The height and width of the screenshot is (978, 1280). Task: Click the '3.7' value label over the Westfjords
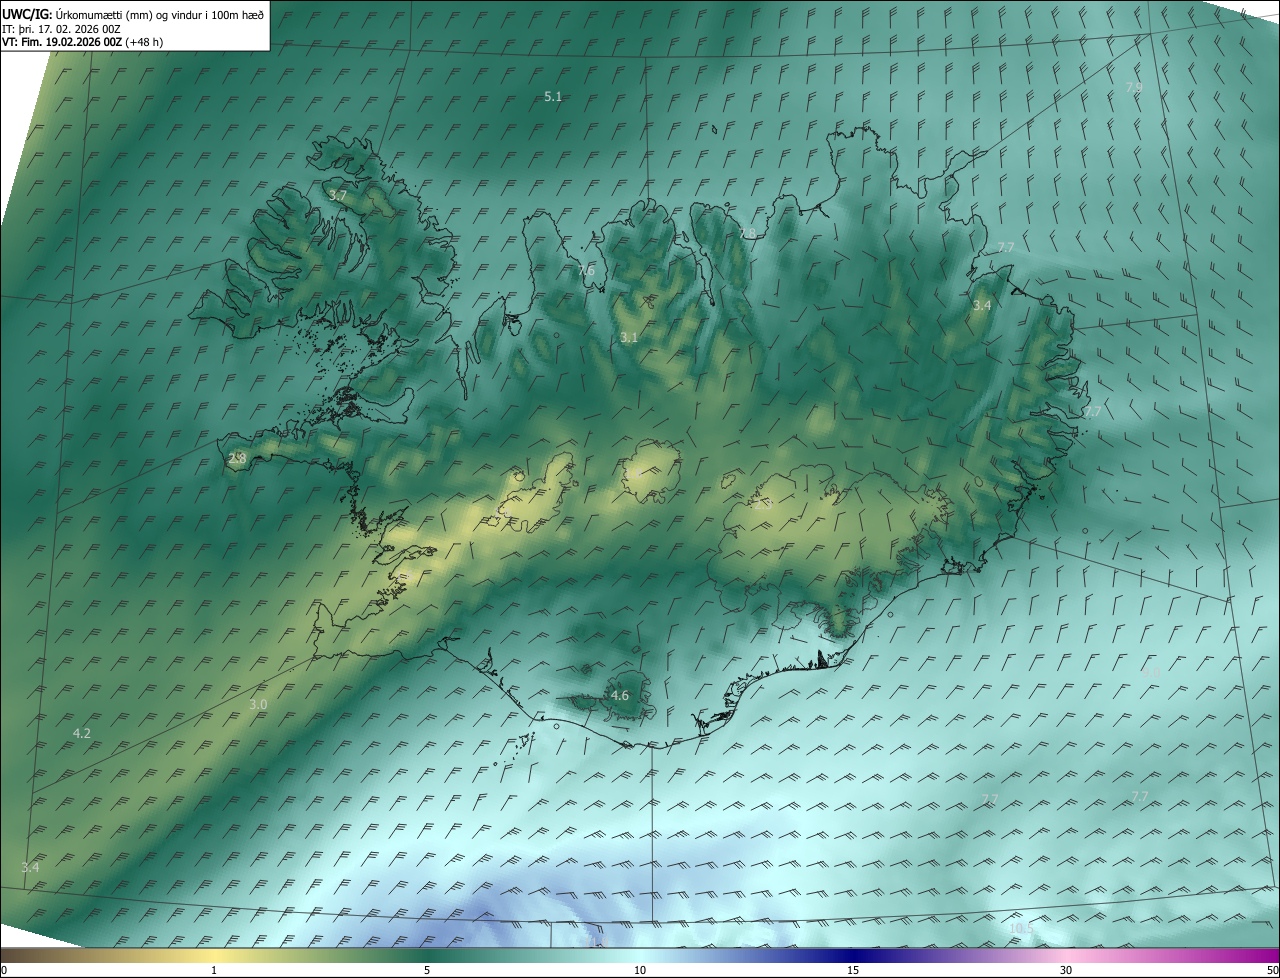tap(337, 196)
